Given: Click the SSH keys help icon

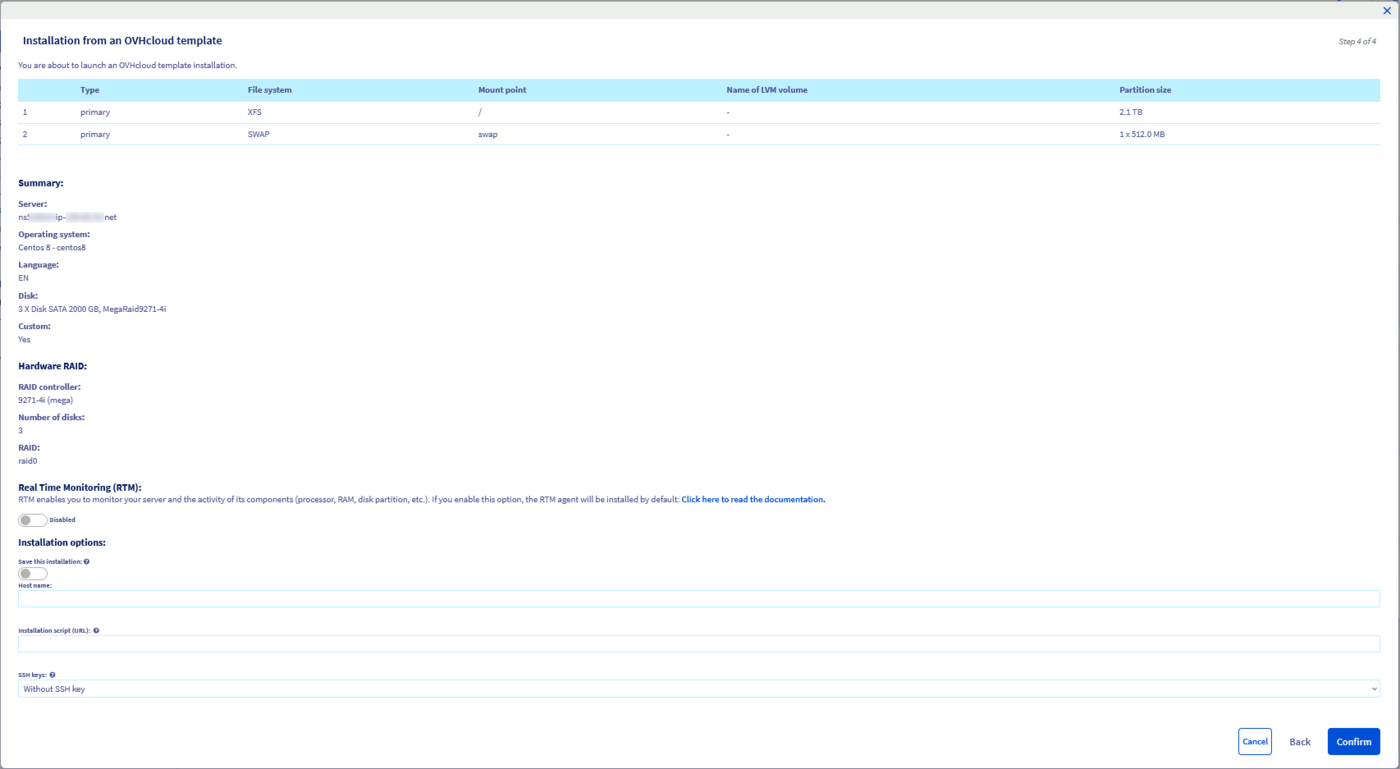Looking at the screenshot, I should coord(52,675).
